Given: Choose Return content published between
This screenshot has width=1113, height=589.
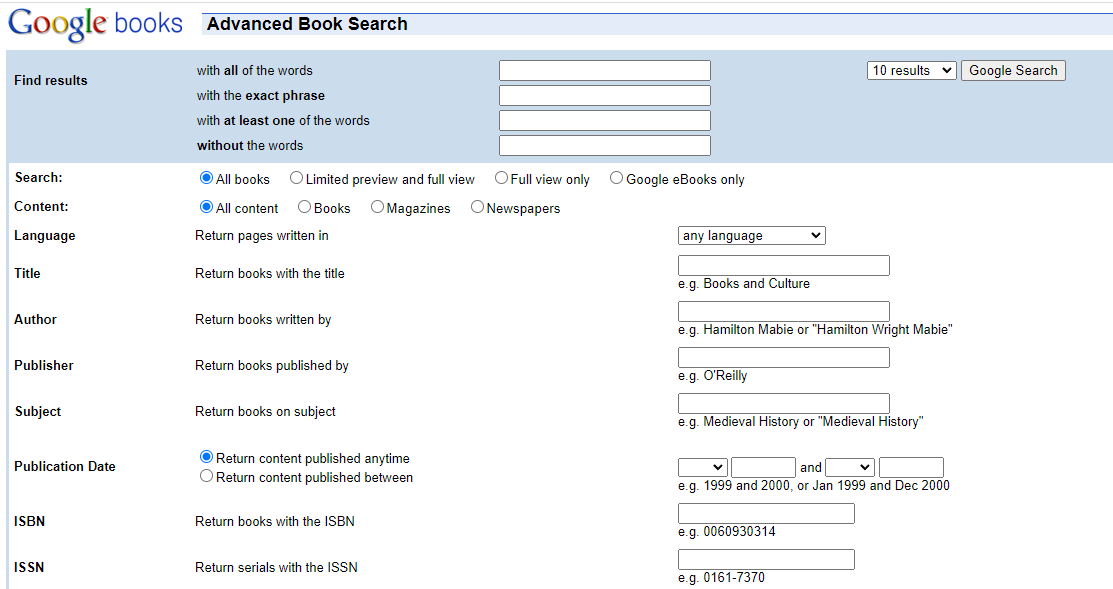Looking at the screenshot, I should point(207,476).
